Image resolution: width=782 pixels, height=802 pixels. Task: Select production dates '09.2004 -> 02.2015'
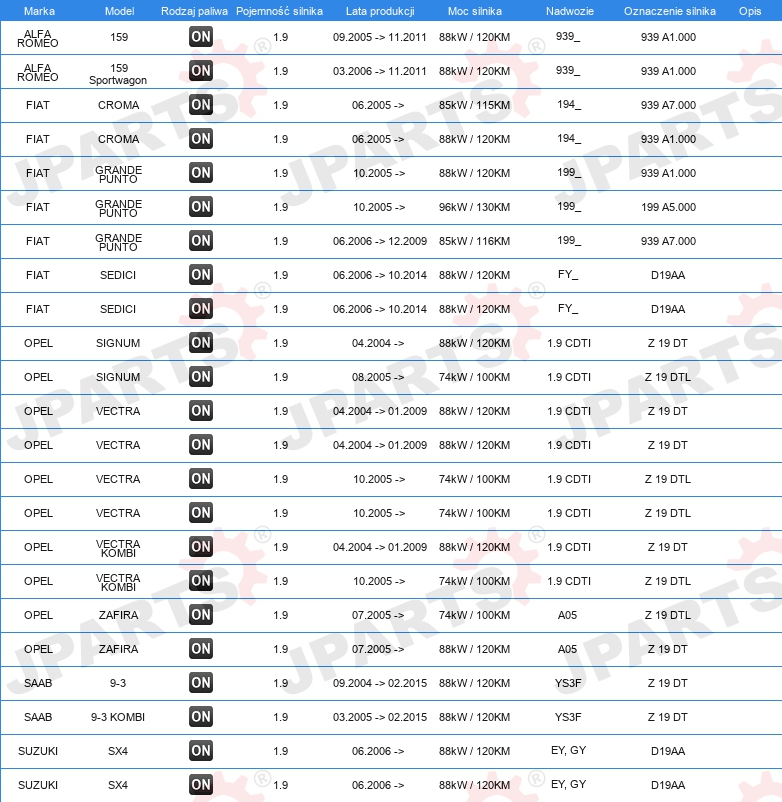tap(379, 683)
